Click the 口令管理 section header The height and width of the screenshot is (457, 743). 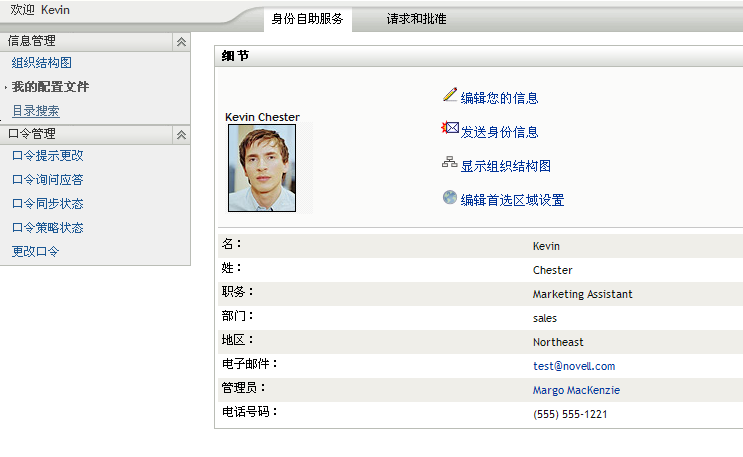tap(95, 135)
